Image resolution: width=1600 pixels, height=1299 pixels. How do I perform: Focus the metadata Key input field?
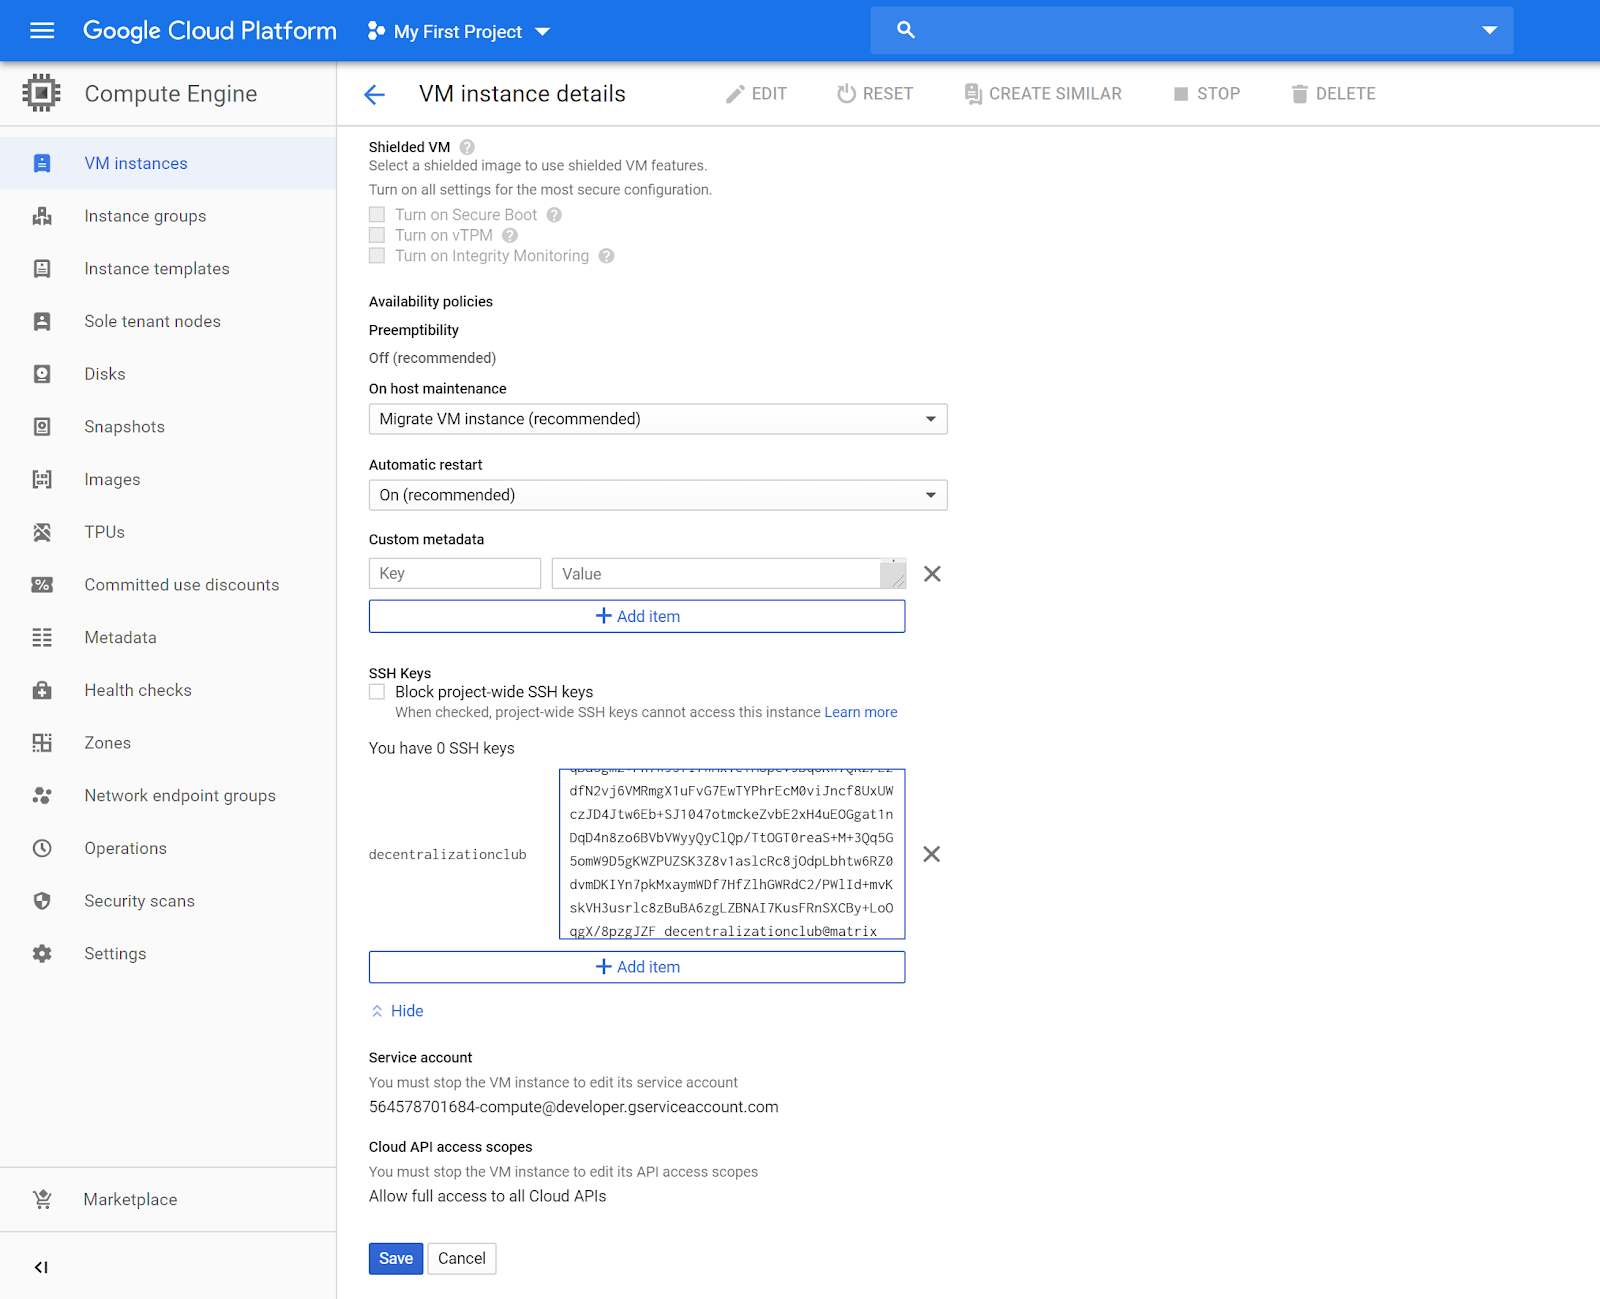click(455, 574)
